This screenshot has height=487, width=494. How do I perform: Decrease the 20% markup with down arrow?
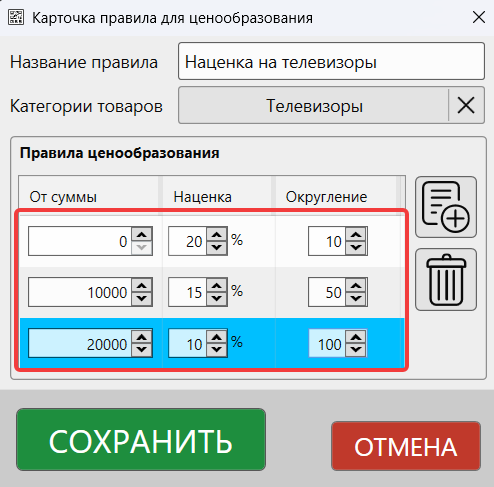coord(217,248)
